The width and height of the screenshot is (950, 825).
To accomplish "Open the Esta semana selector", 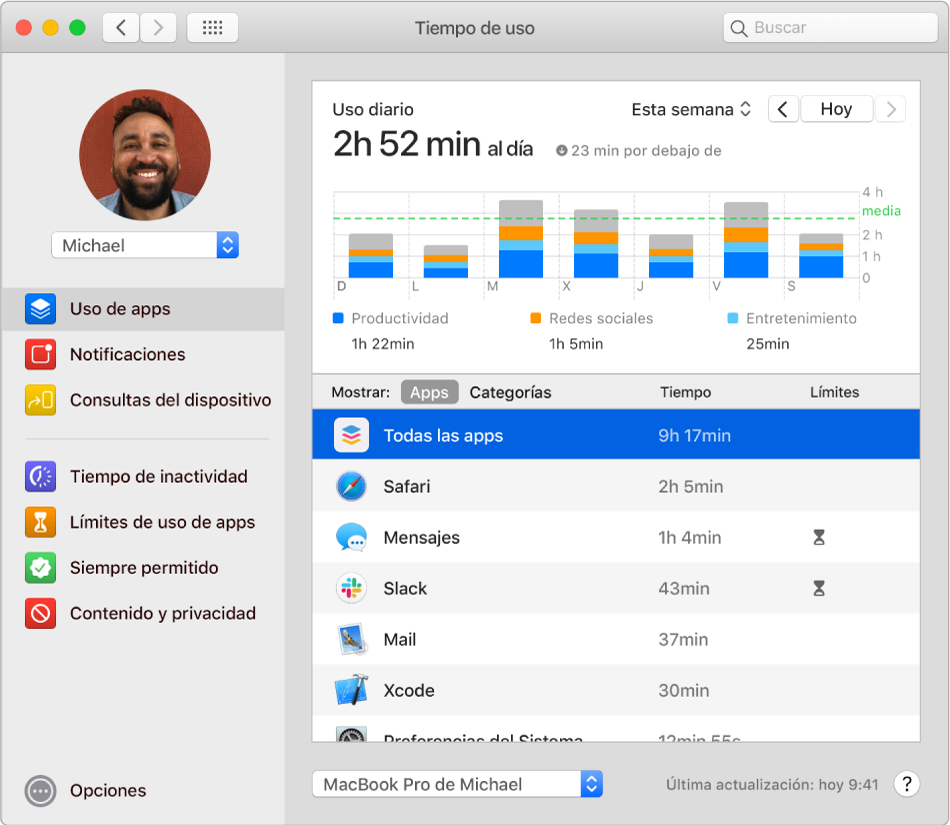I will point(691,109).
